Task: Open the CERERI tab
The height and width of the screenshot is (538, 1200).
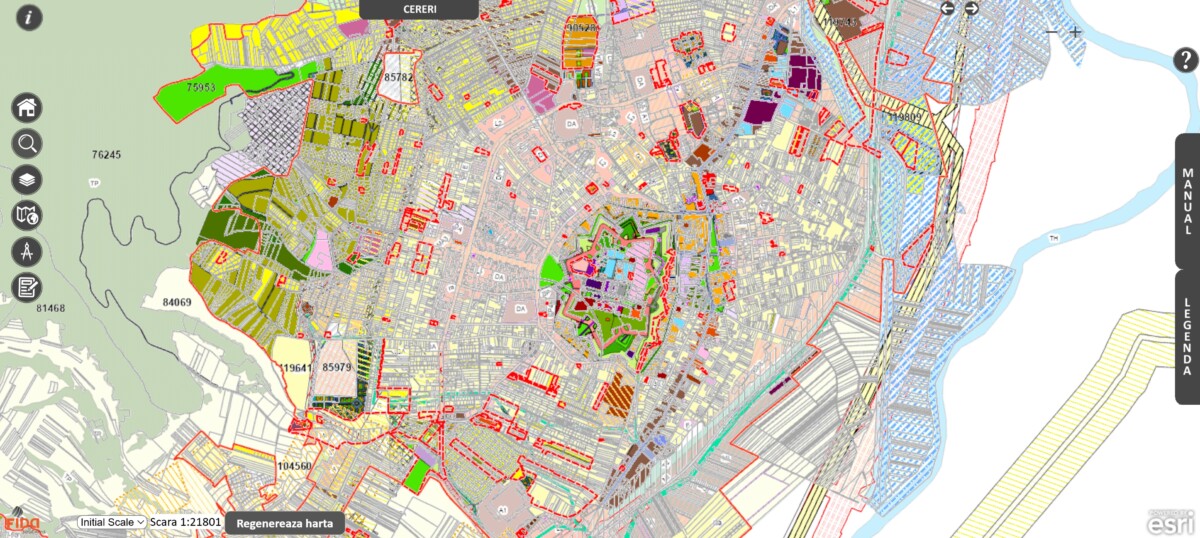Action: pyautogui.click(x=419, y=9)
